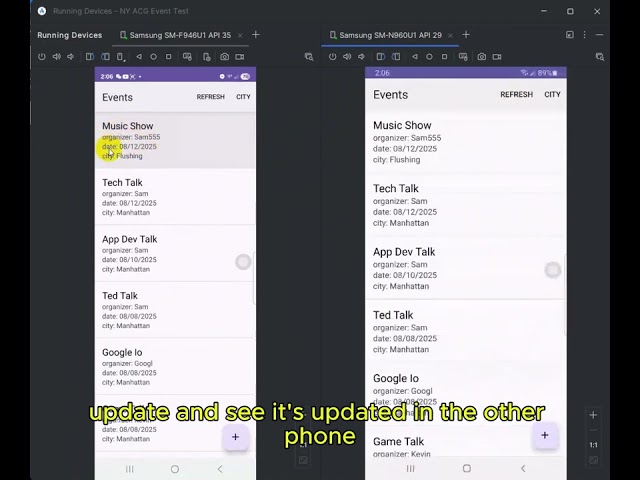Zoom in the SM-N960U1 device view
Image resolution: width=640 pixels, height=480 pixels.
(593, 415)
